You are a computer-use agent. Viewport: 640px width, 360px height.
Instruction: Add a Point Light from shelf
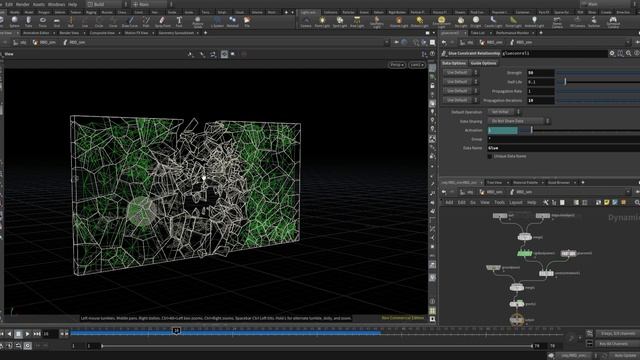(322, 22)
